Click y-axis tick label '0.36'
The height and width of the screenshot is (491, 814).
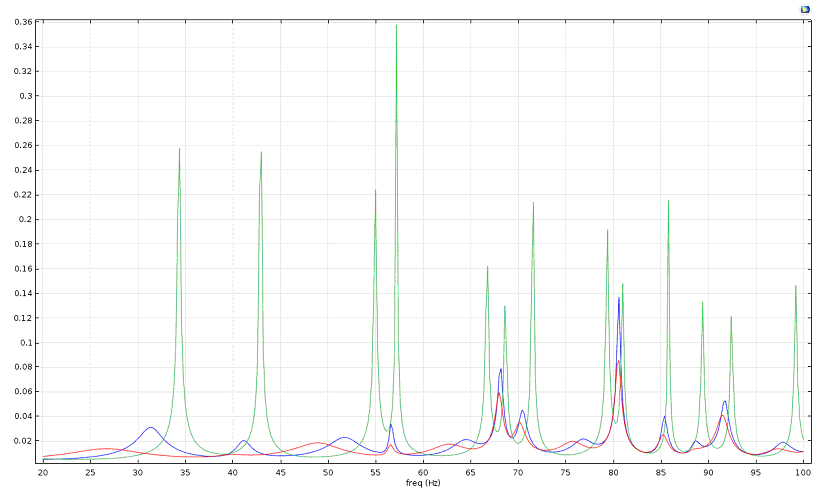(x=23, y=22)
